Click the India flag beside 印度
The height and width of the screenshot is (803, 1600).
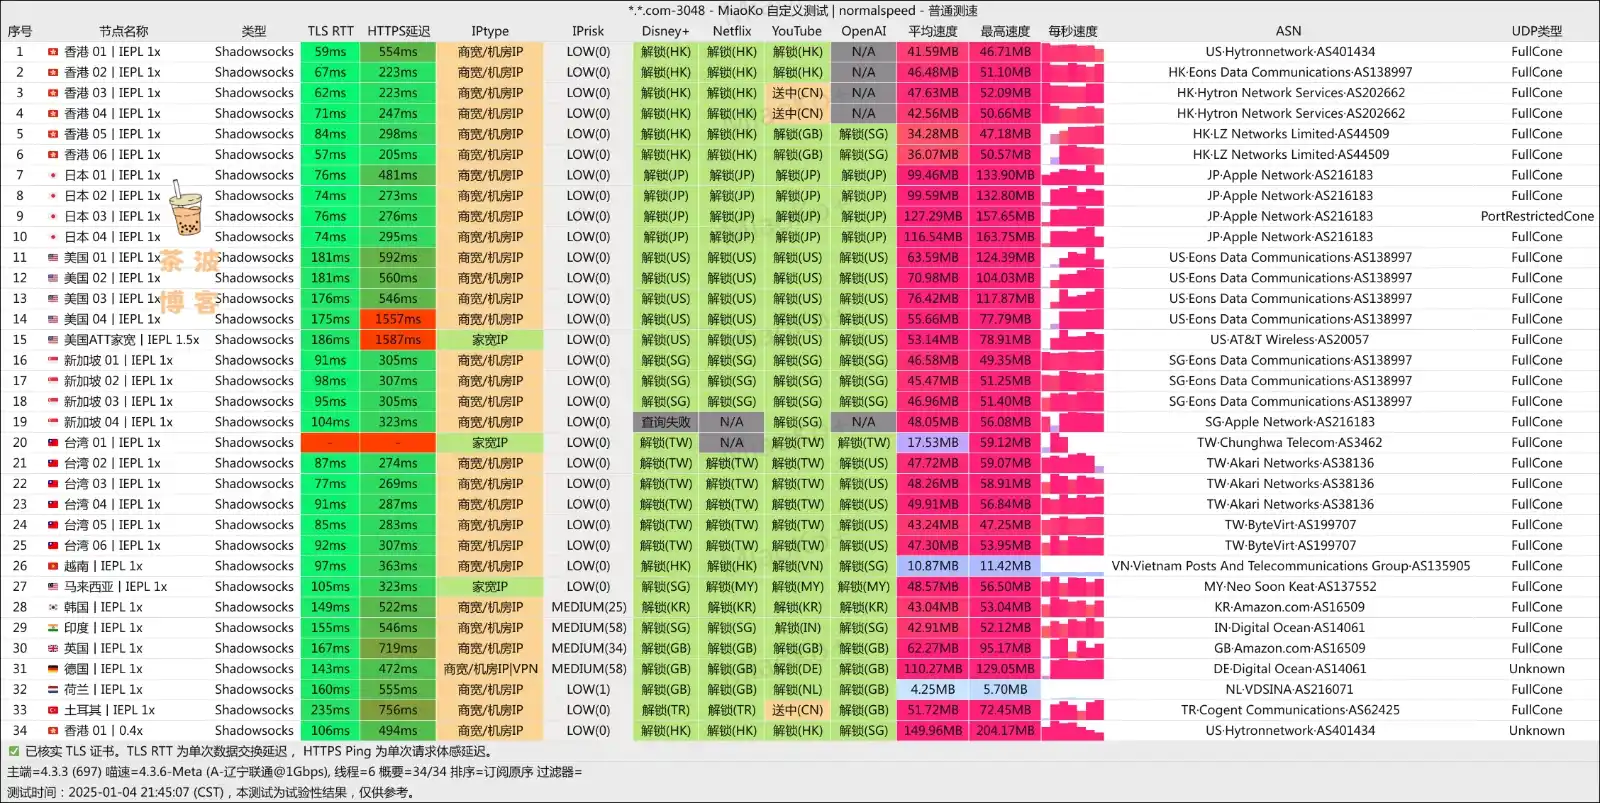pos(53,628)
